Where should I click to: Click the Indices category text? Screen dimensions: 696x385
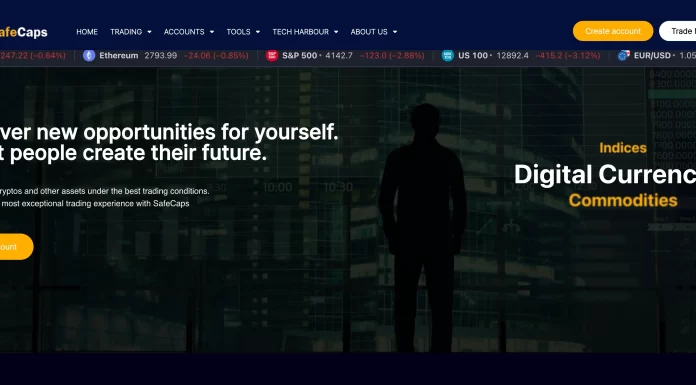pyautogui.click(x=623, y=148)
